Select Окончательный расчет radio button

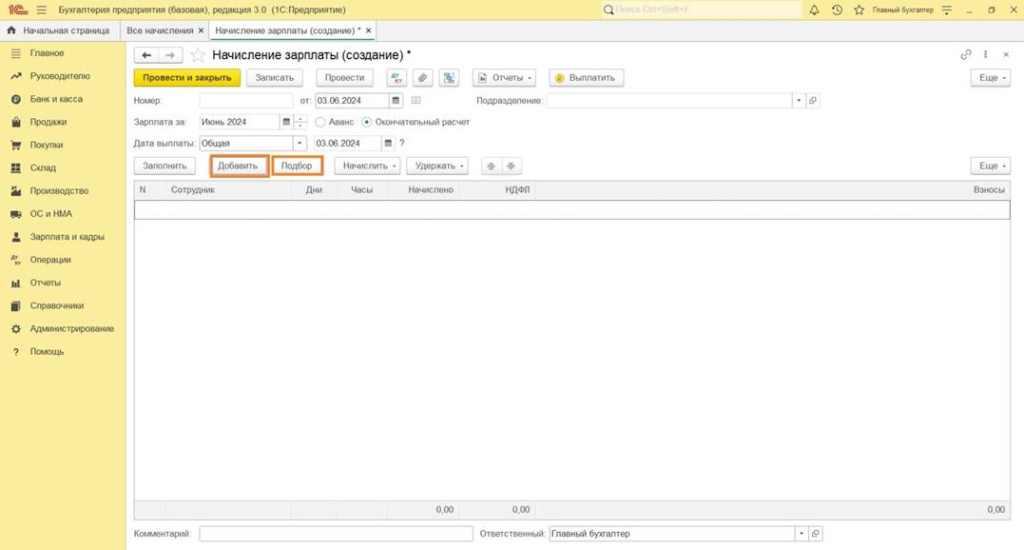click(366, 122)
